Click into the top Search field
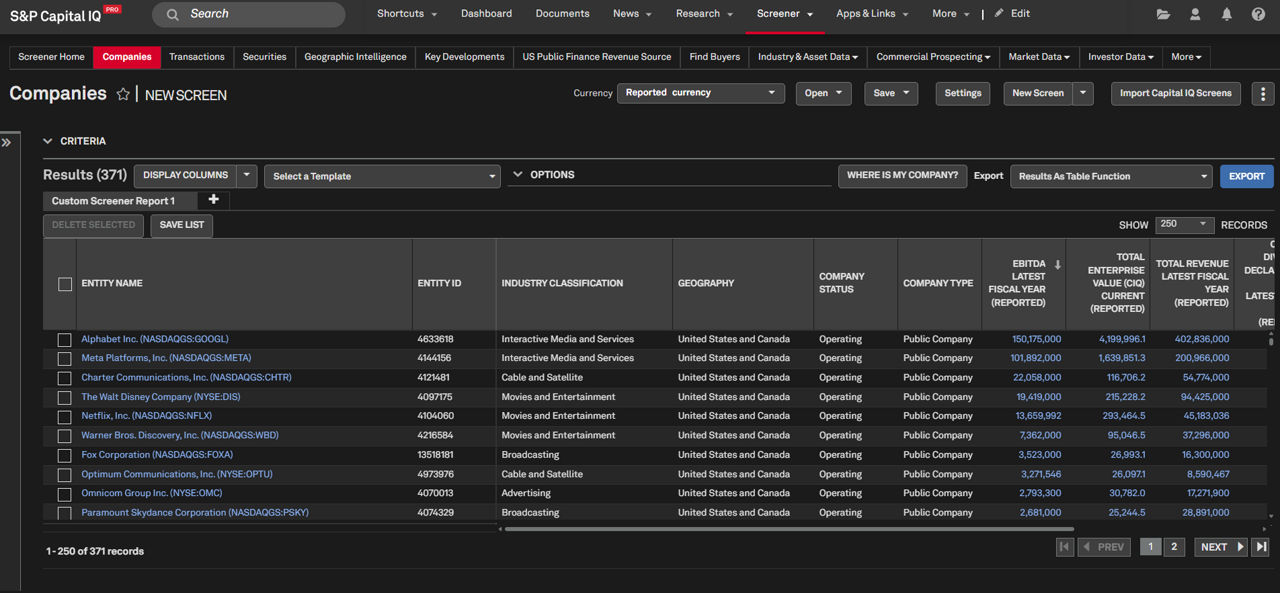 coord(248,14)
